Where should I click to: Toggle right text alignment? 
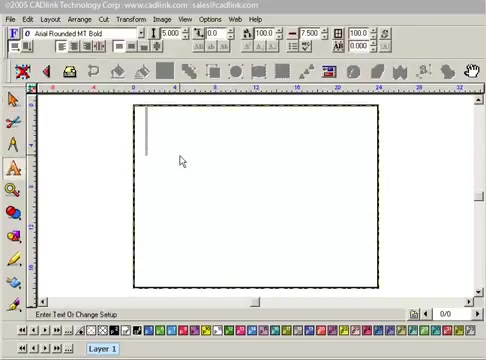[x=87, y=46]
